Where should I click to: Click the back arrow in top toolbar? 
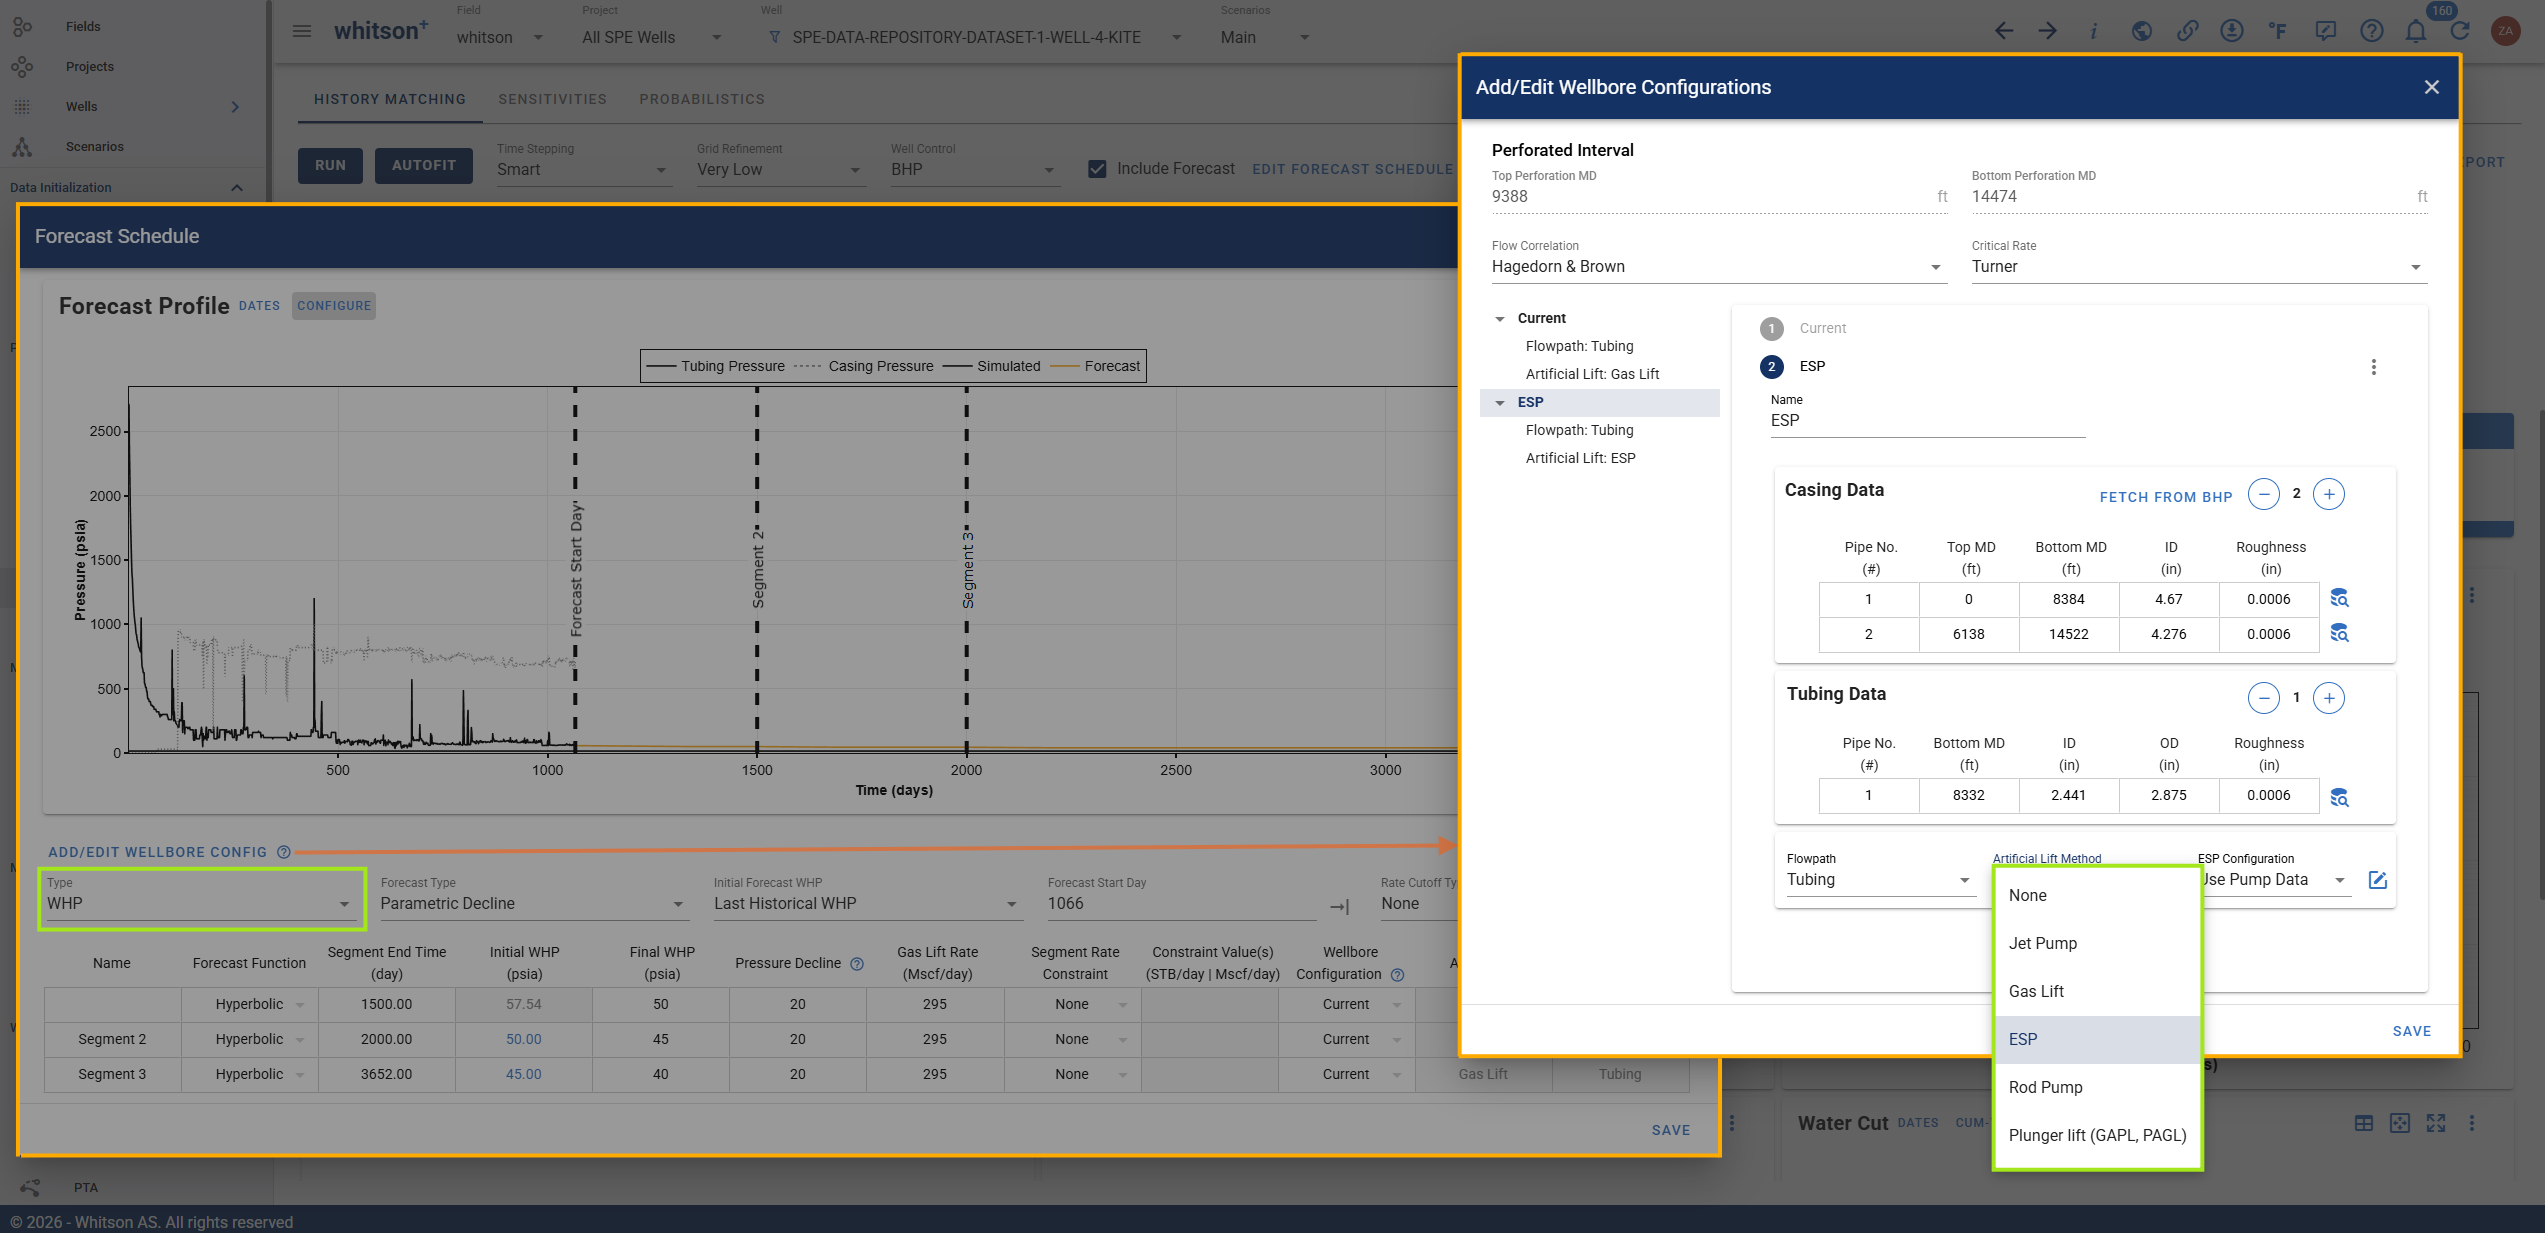(2003, 31)
